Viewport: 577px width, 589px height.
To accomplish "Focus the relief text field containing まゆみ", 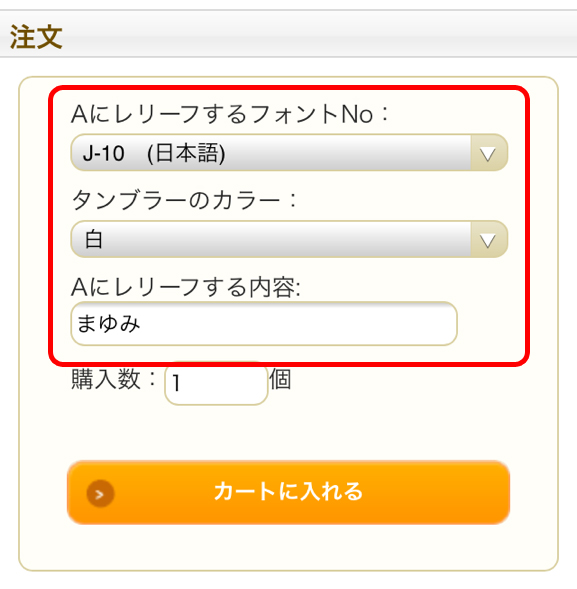I will 264,323.
